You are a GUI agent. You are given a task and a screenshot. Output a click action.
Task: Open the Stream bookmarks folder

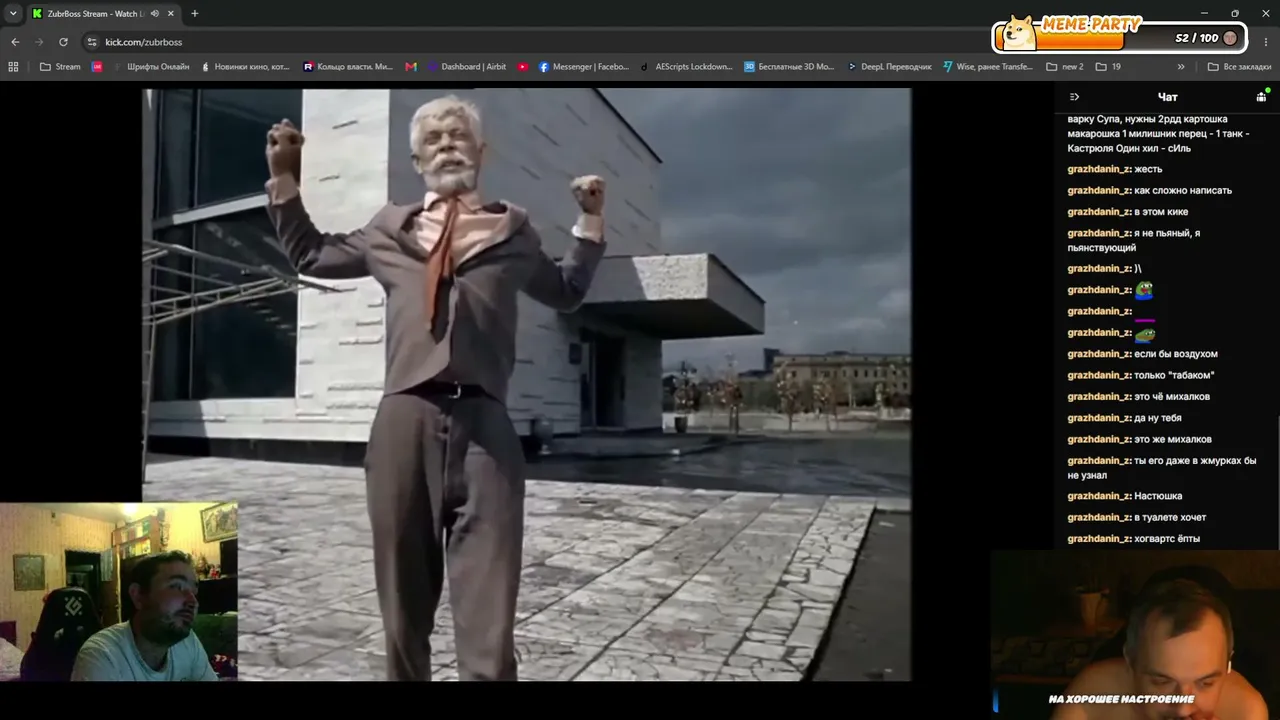[60, 67]
